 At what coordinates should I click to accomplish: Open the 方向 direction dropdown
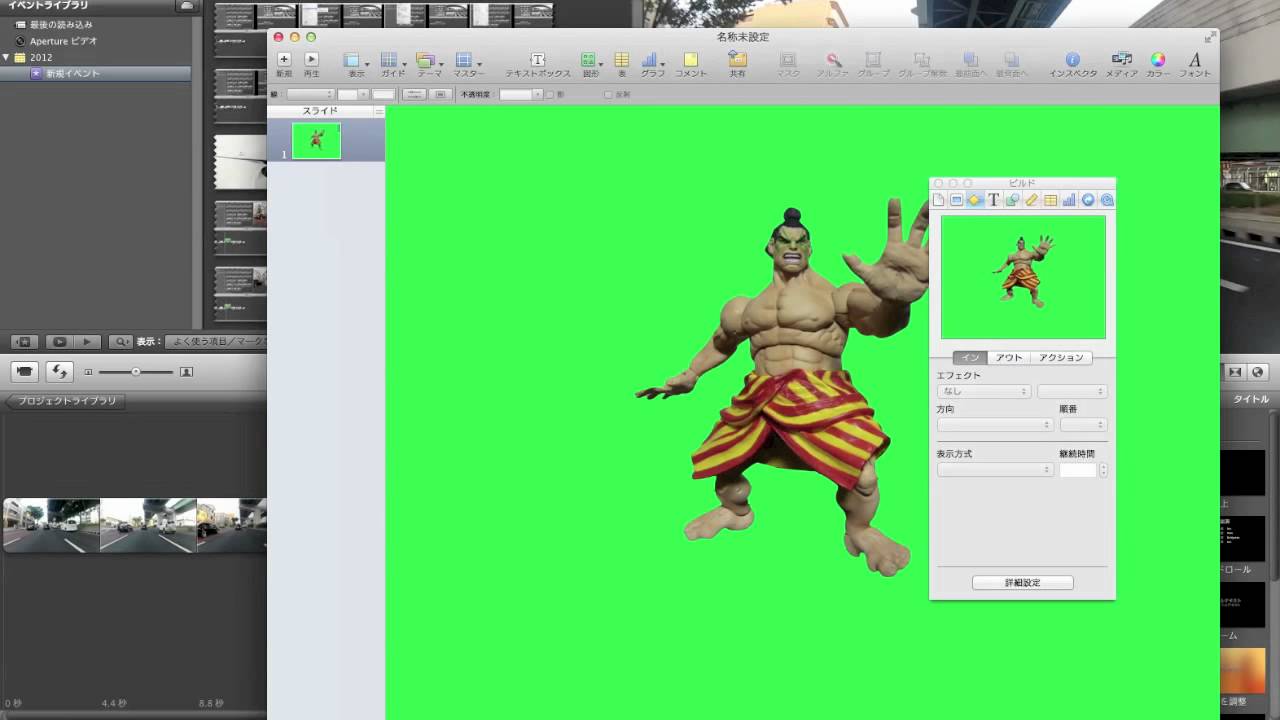click(x=995, y=424)
